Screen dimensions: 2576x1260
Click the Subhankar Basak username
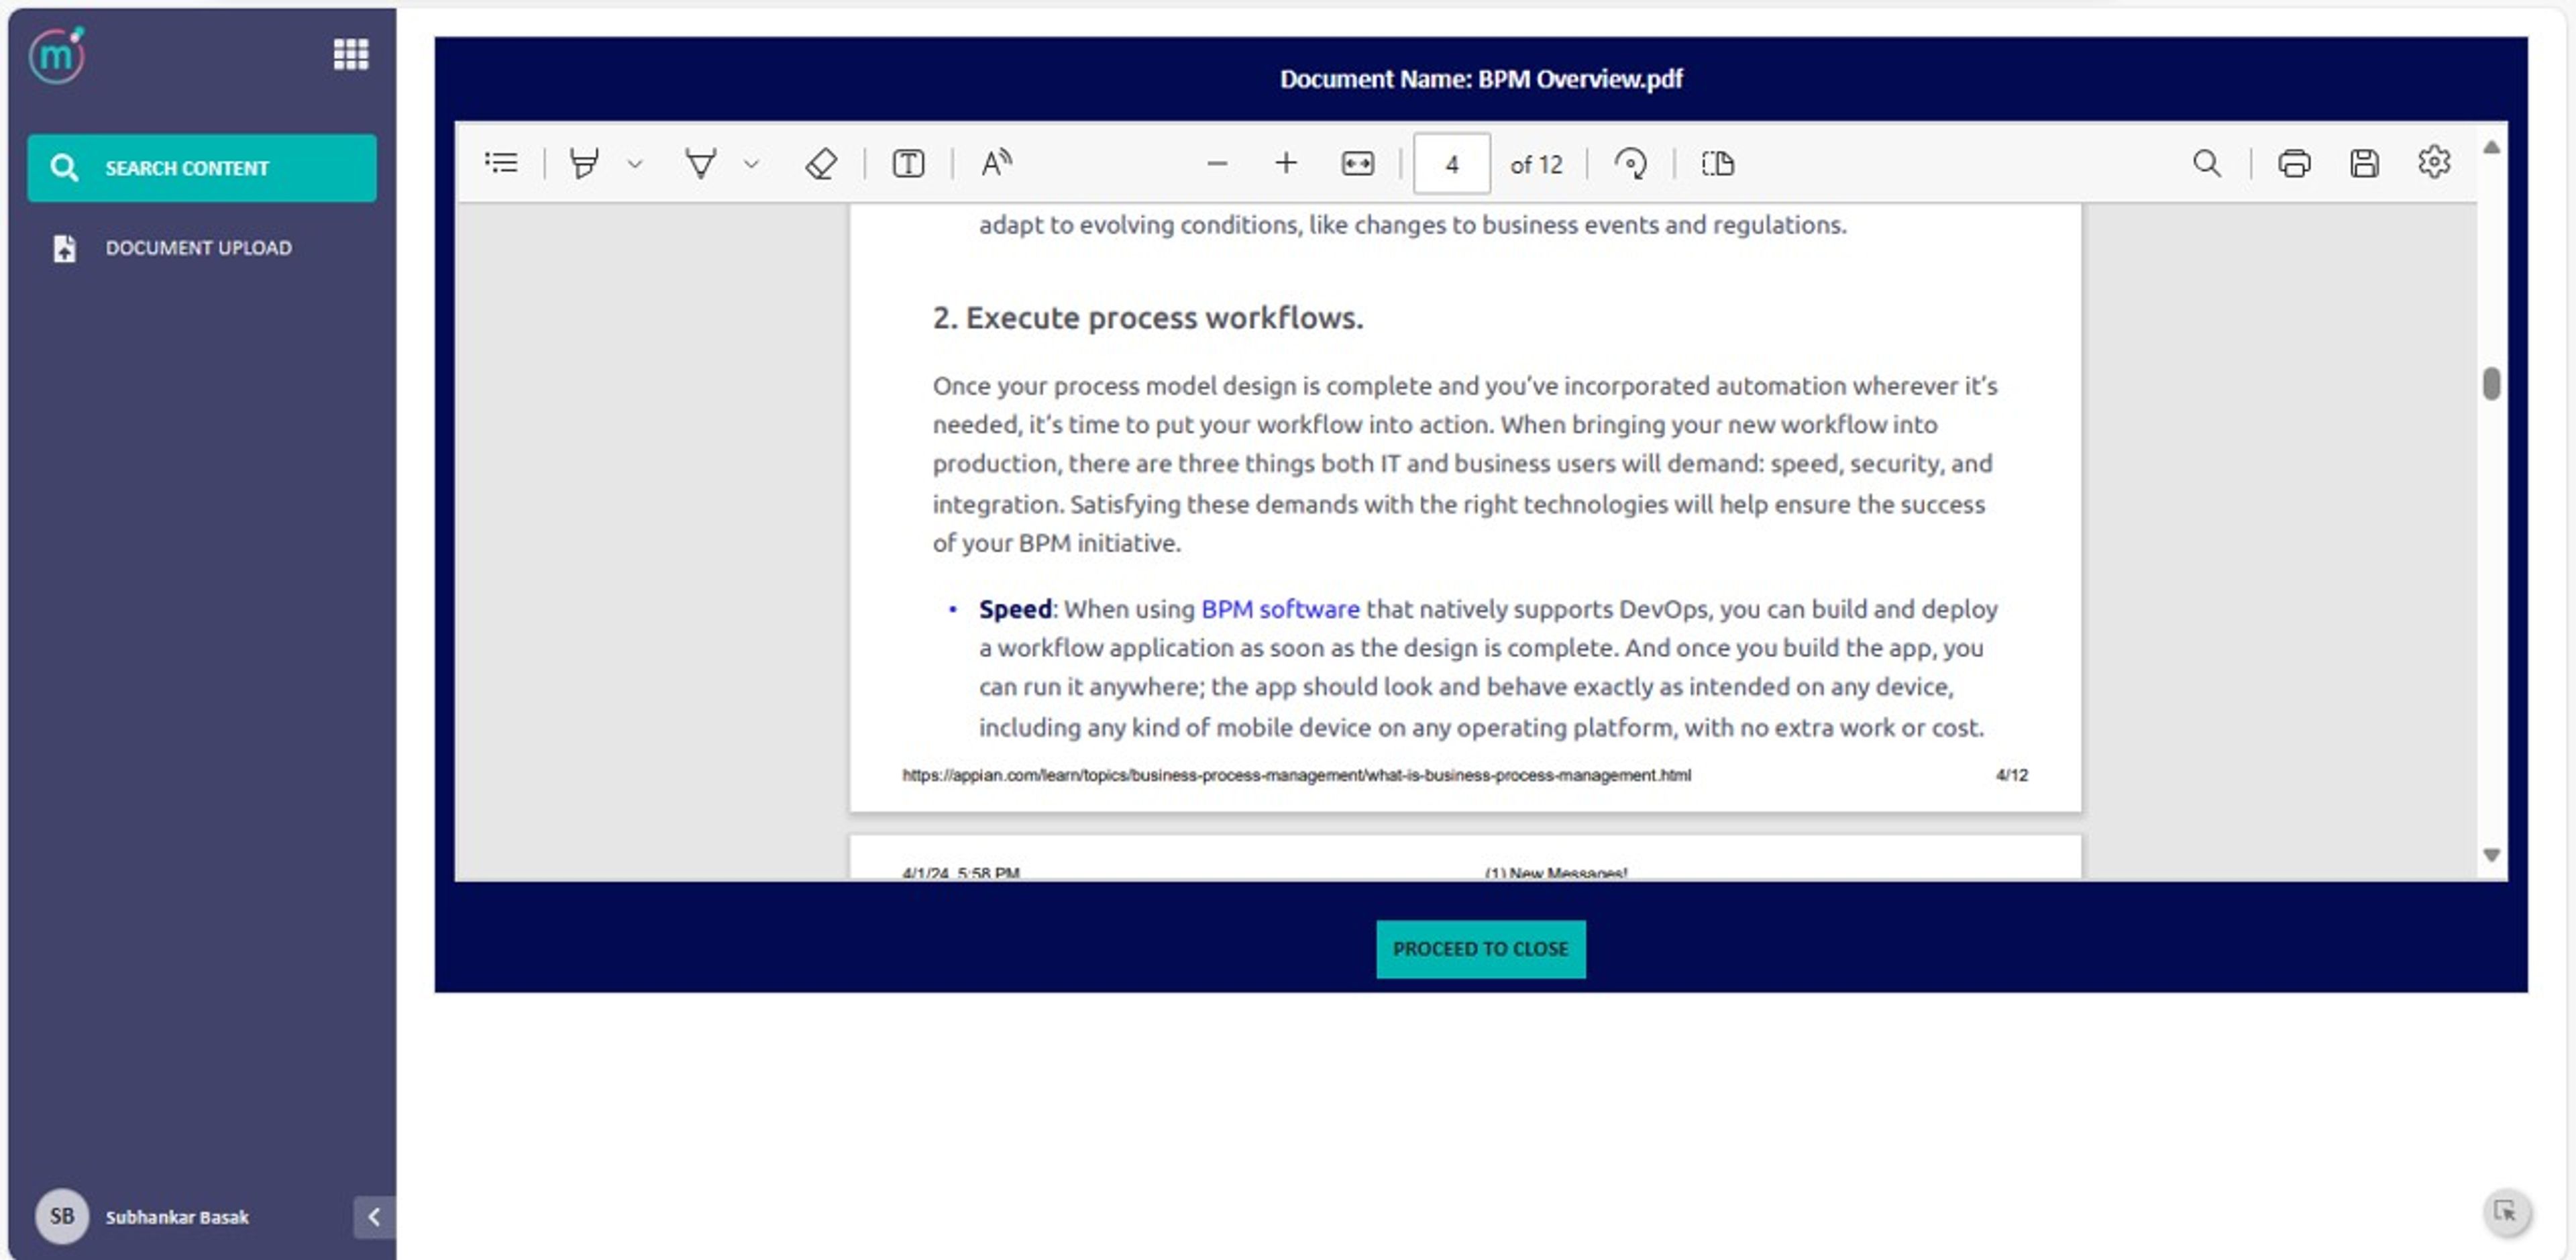177,1217
